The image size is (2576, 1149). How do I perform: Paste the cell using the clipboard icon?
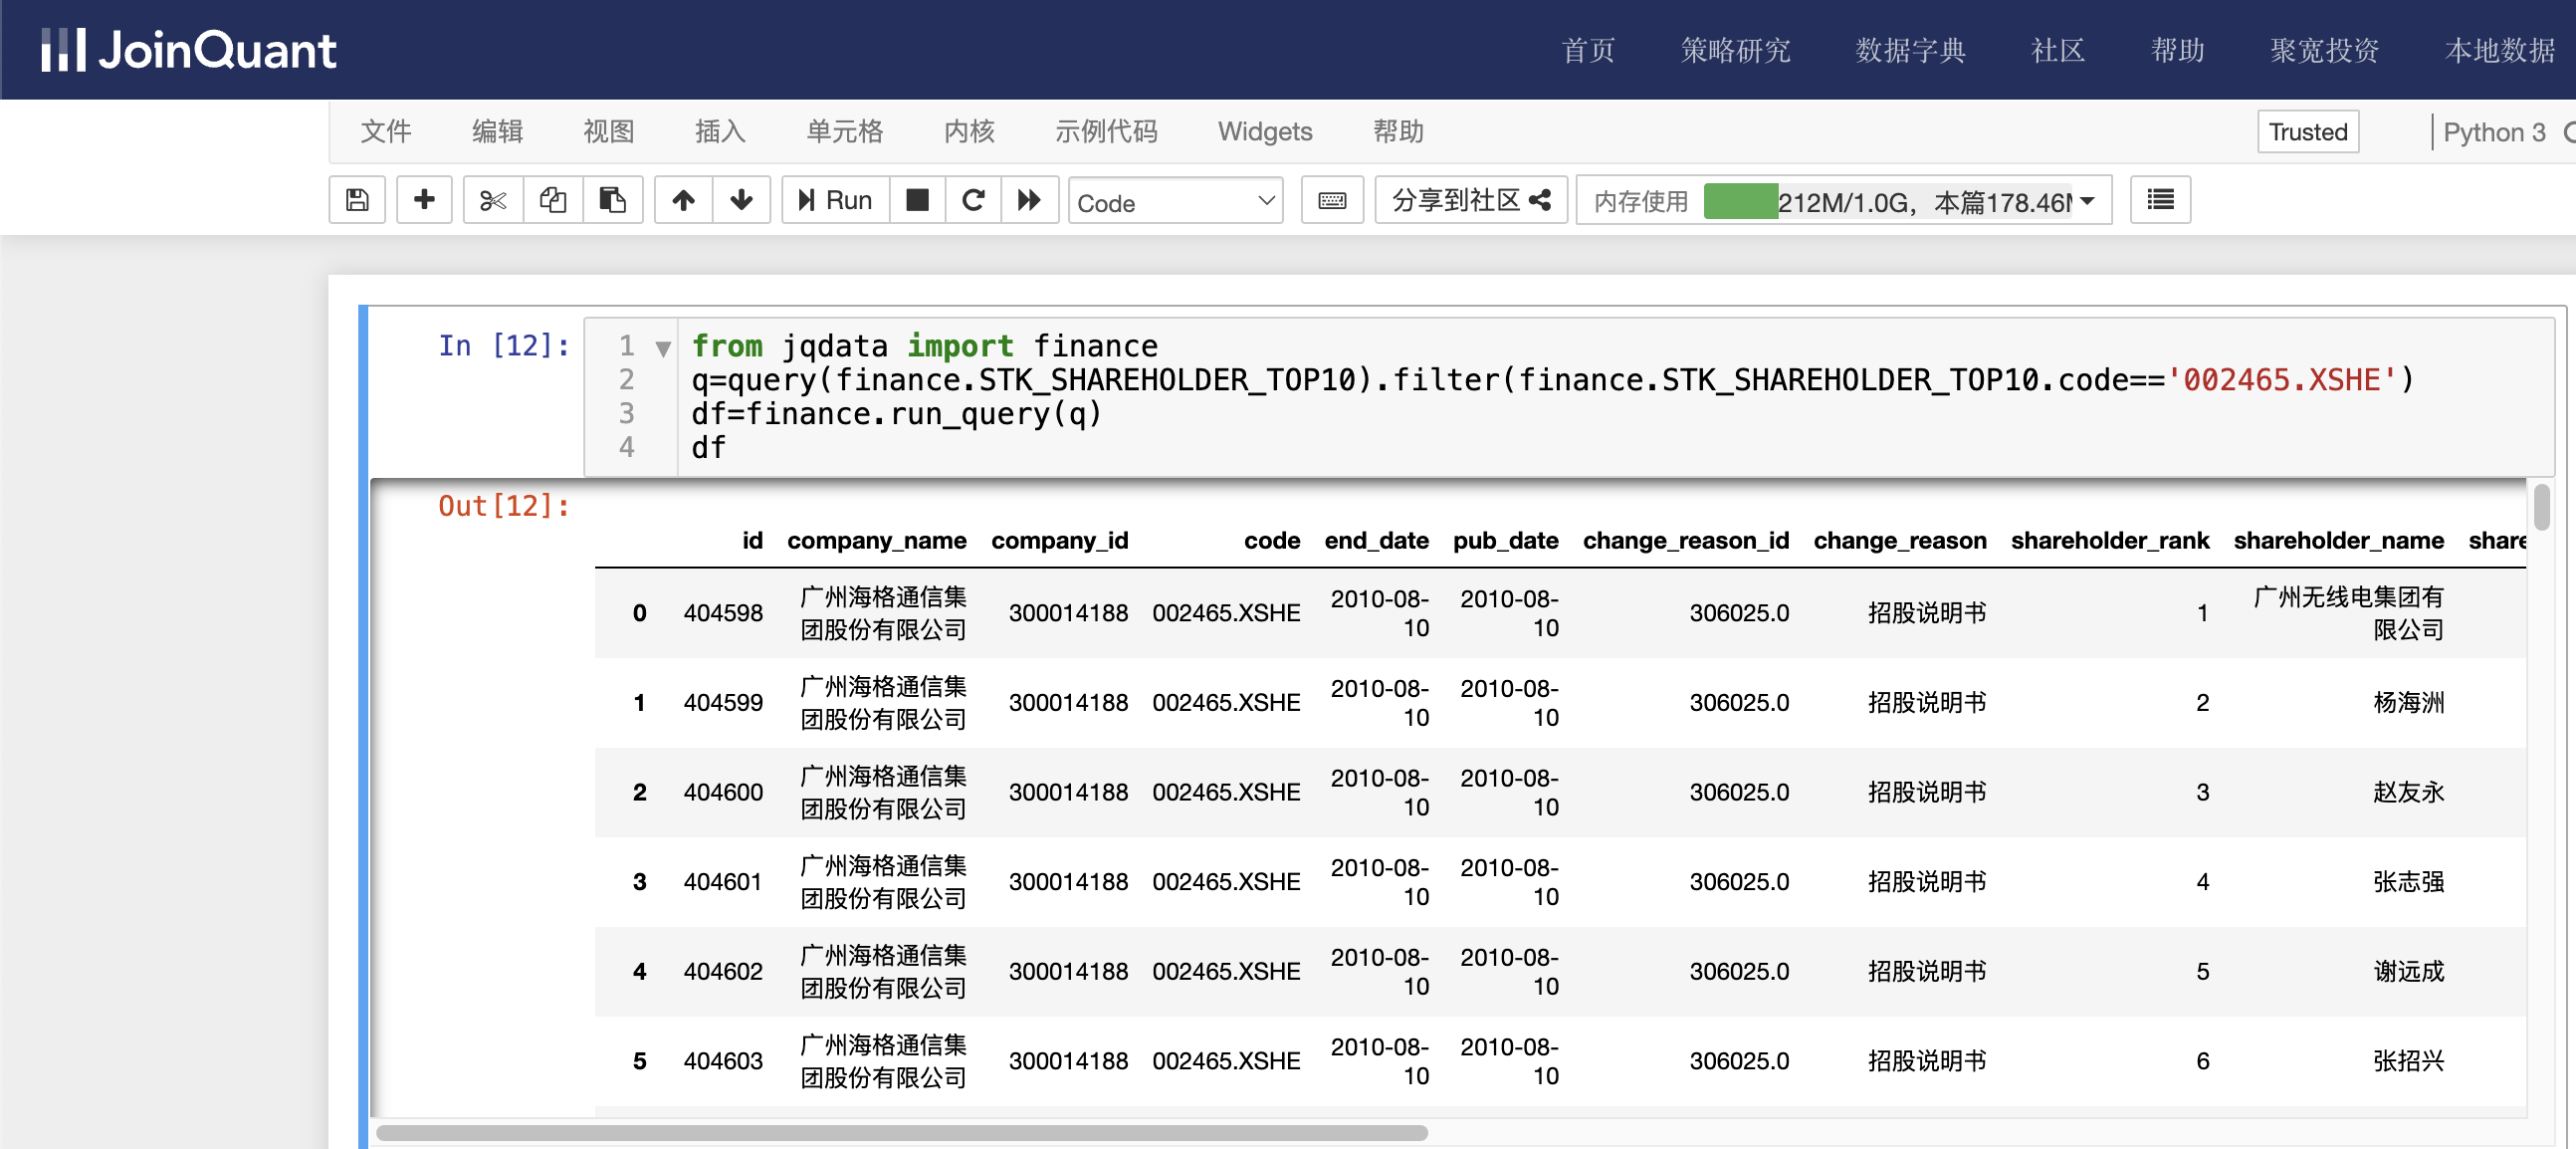click(612, 201)
